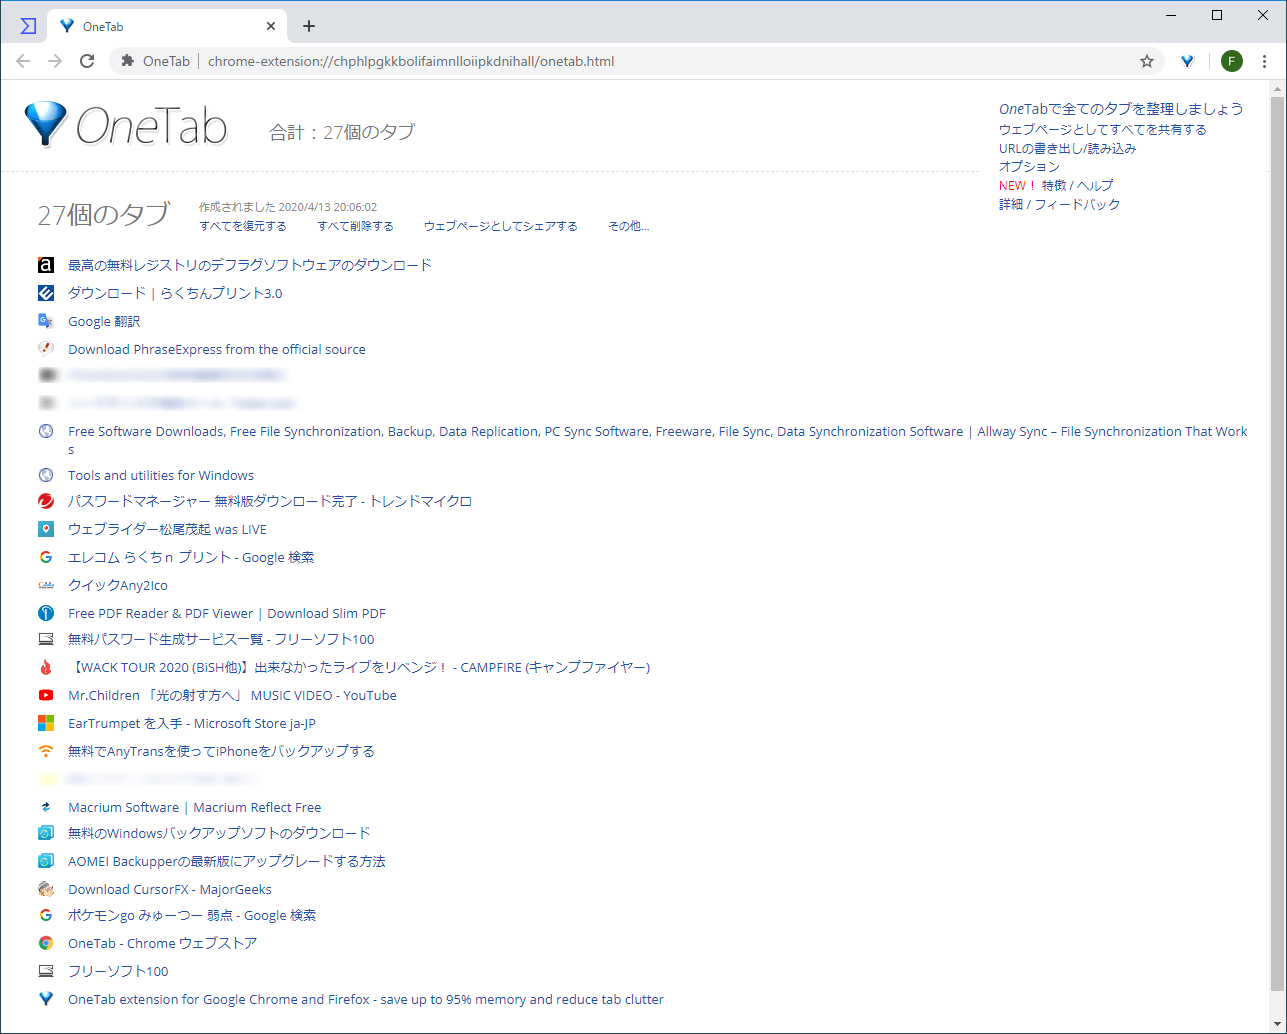The width and height of the screenshot is (1287, 1034).
Task: Click Google favicon beside エレコム らくちｎ プリント
Action: click(x=46, y=557)
